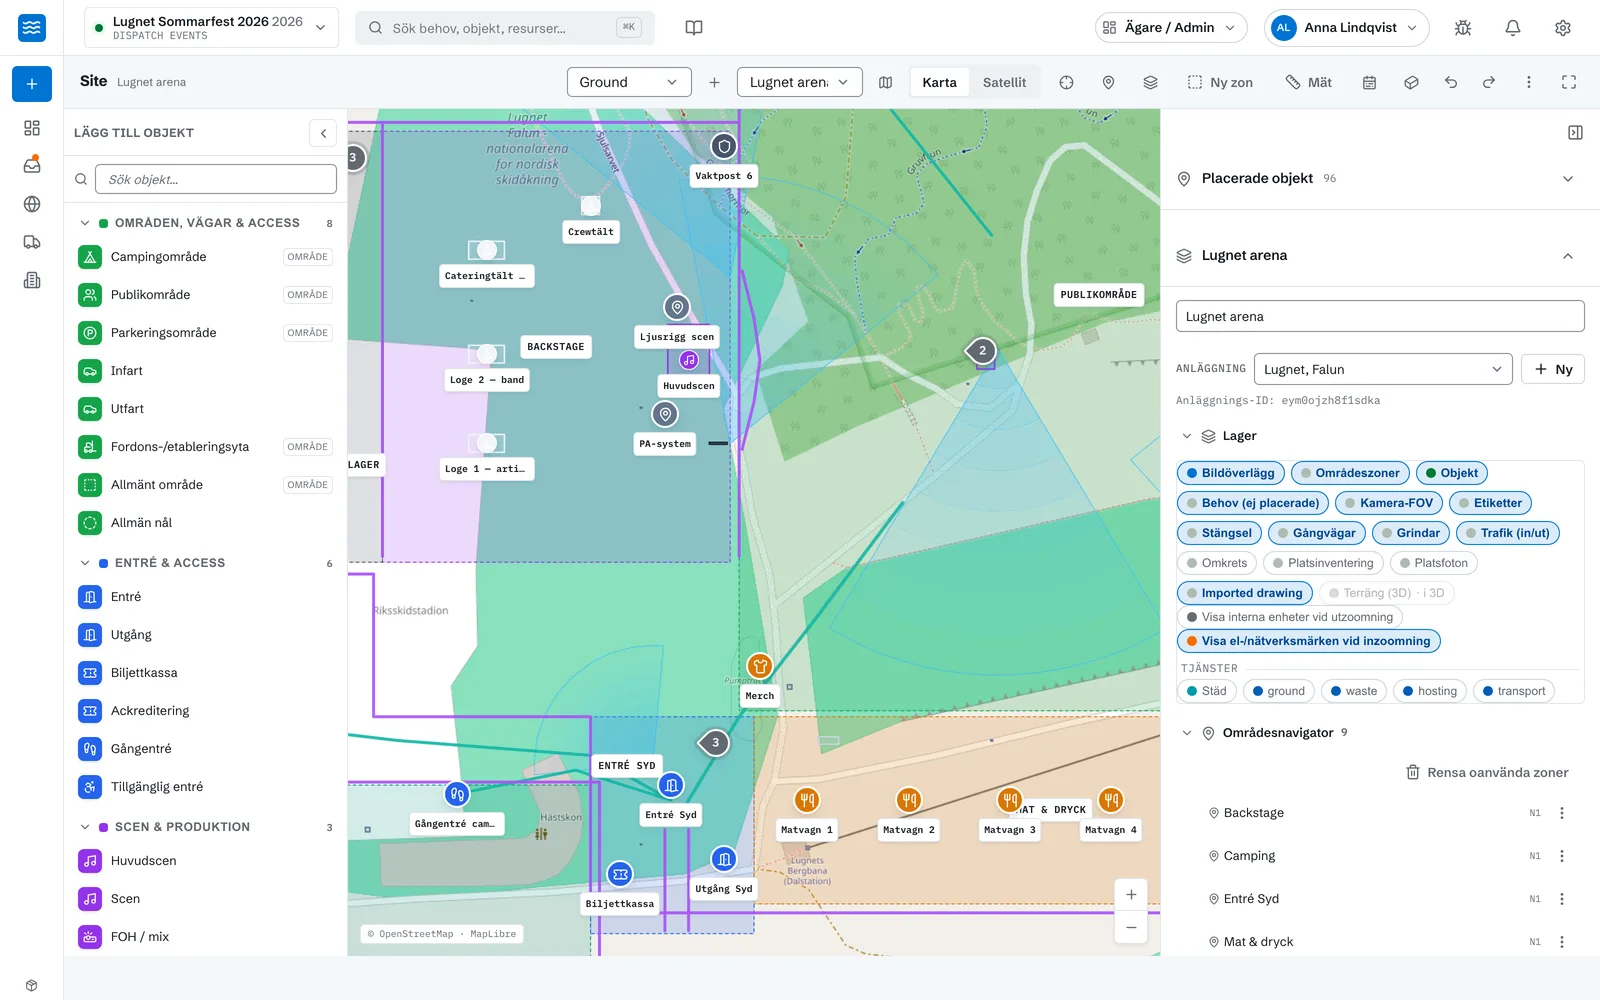Zoom in the map with plus button
The height and width of the screenshot is (1000, 1600).
click(x=1131, y=895)
